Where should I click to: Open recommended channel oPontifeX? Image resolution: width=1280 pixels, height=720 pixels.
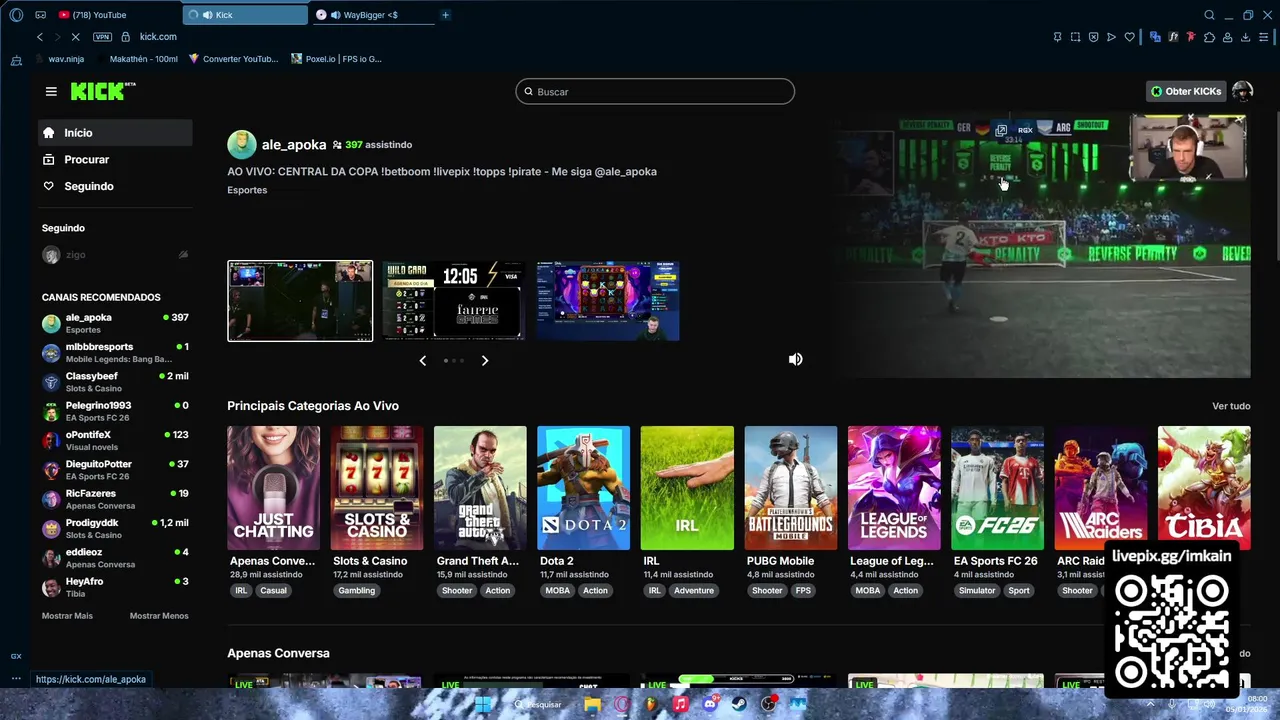tap(115, 441)
